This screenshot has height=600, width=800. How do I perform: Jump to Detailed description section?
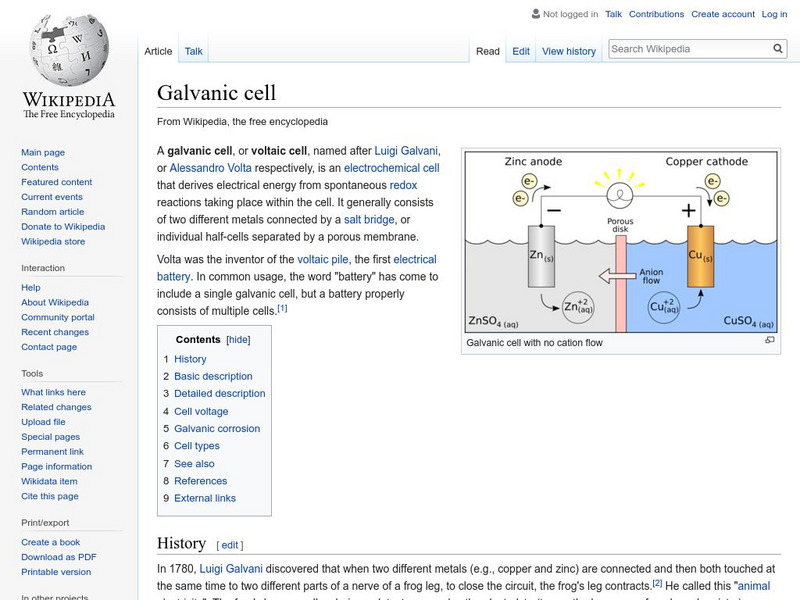[x=219, y=393]
